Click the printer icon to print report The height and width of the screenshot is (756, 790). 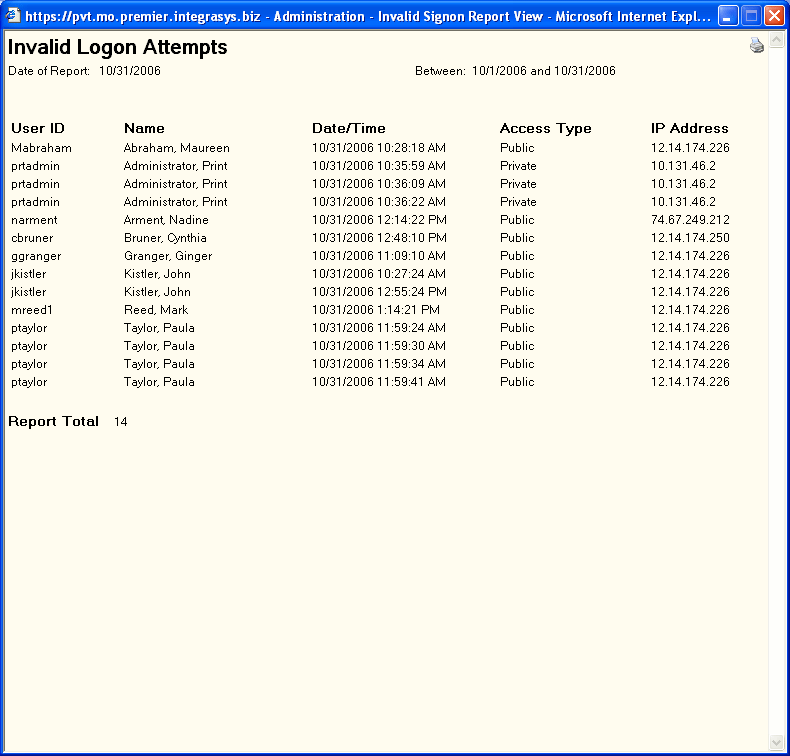point(756,45)
